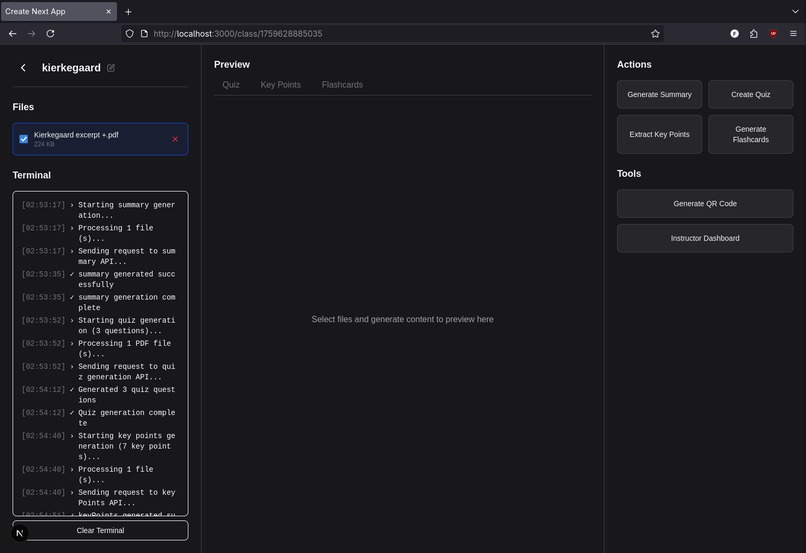This screenshot has height=553, width=806.
Task: Switch to the Key Points tab
Action: [x=281, y=85]
